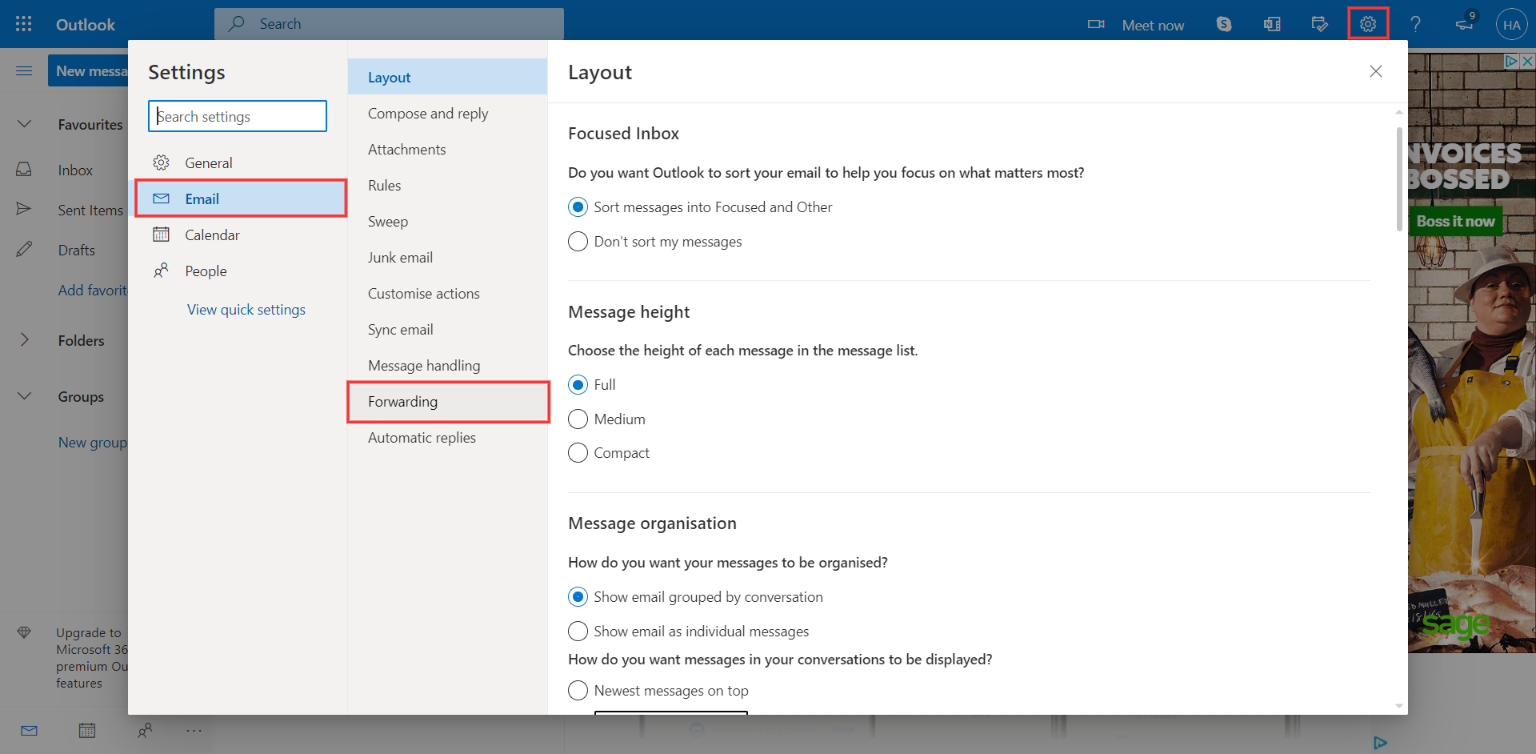Viewport: 1536px width, 754px height.
Task: Set message height to Compact
Action: coord(577,452)
